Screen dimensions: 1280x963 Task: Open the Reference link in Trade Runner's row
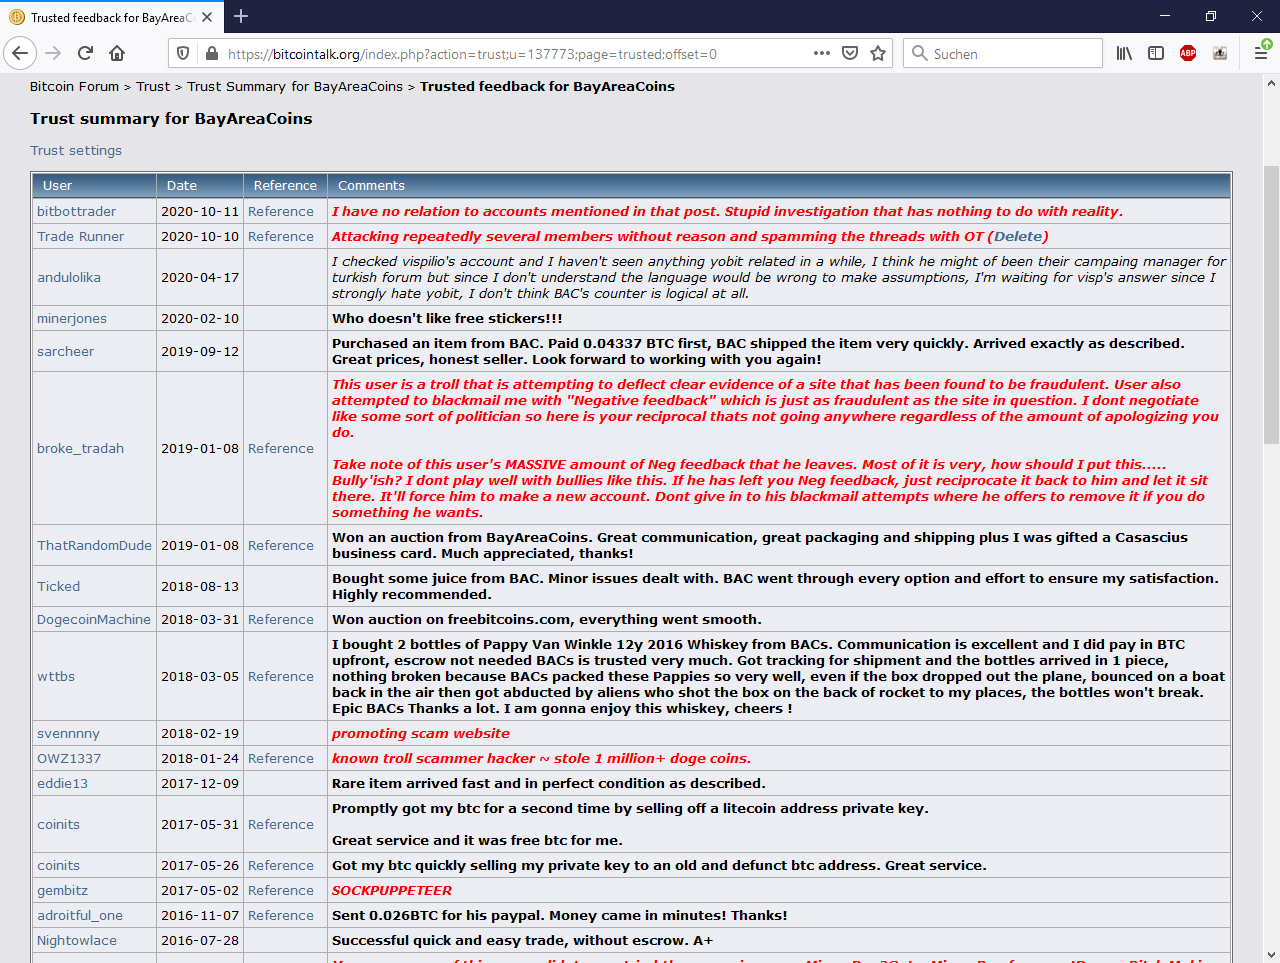pos(281,237)
